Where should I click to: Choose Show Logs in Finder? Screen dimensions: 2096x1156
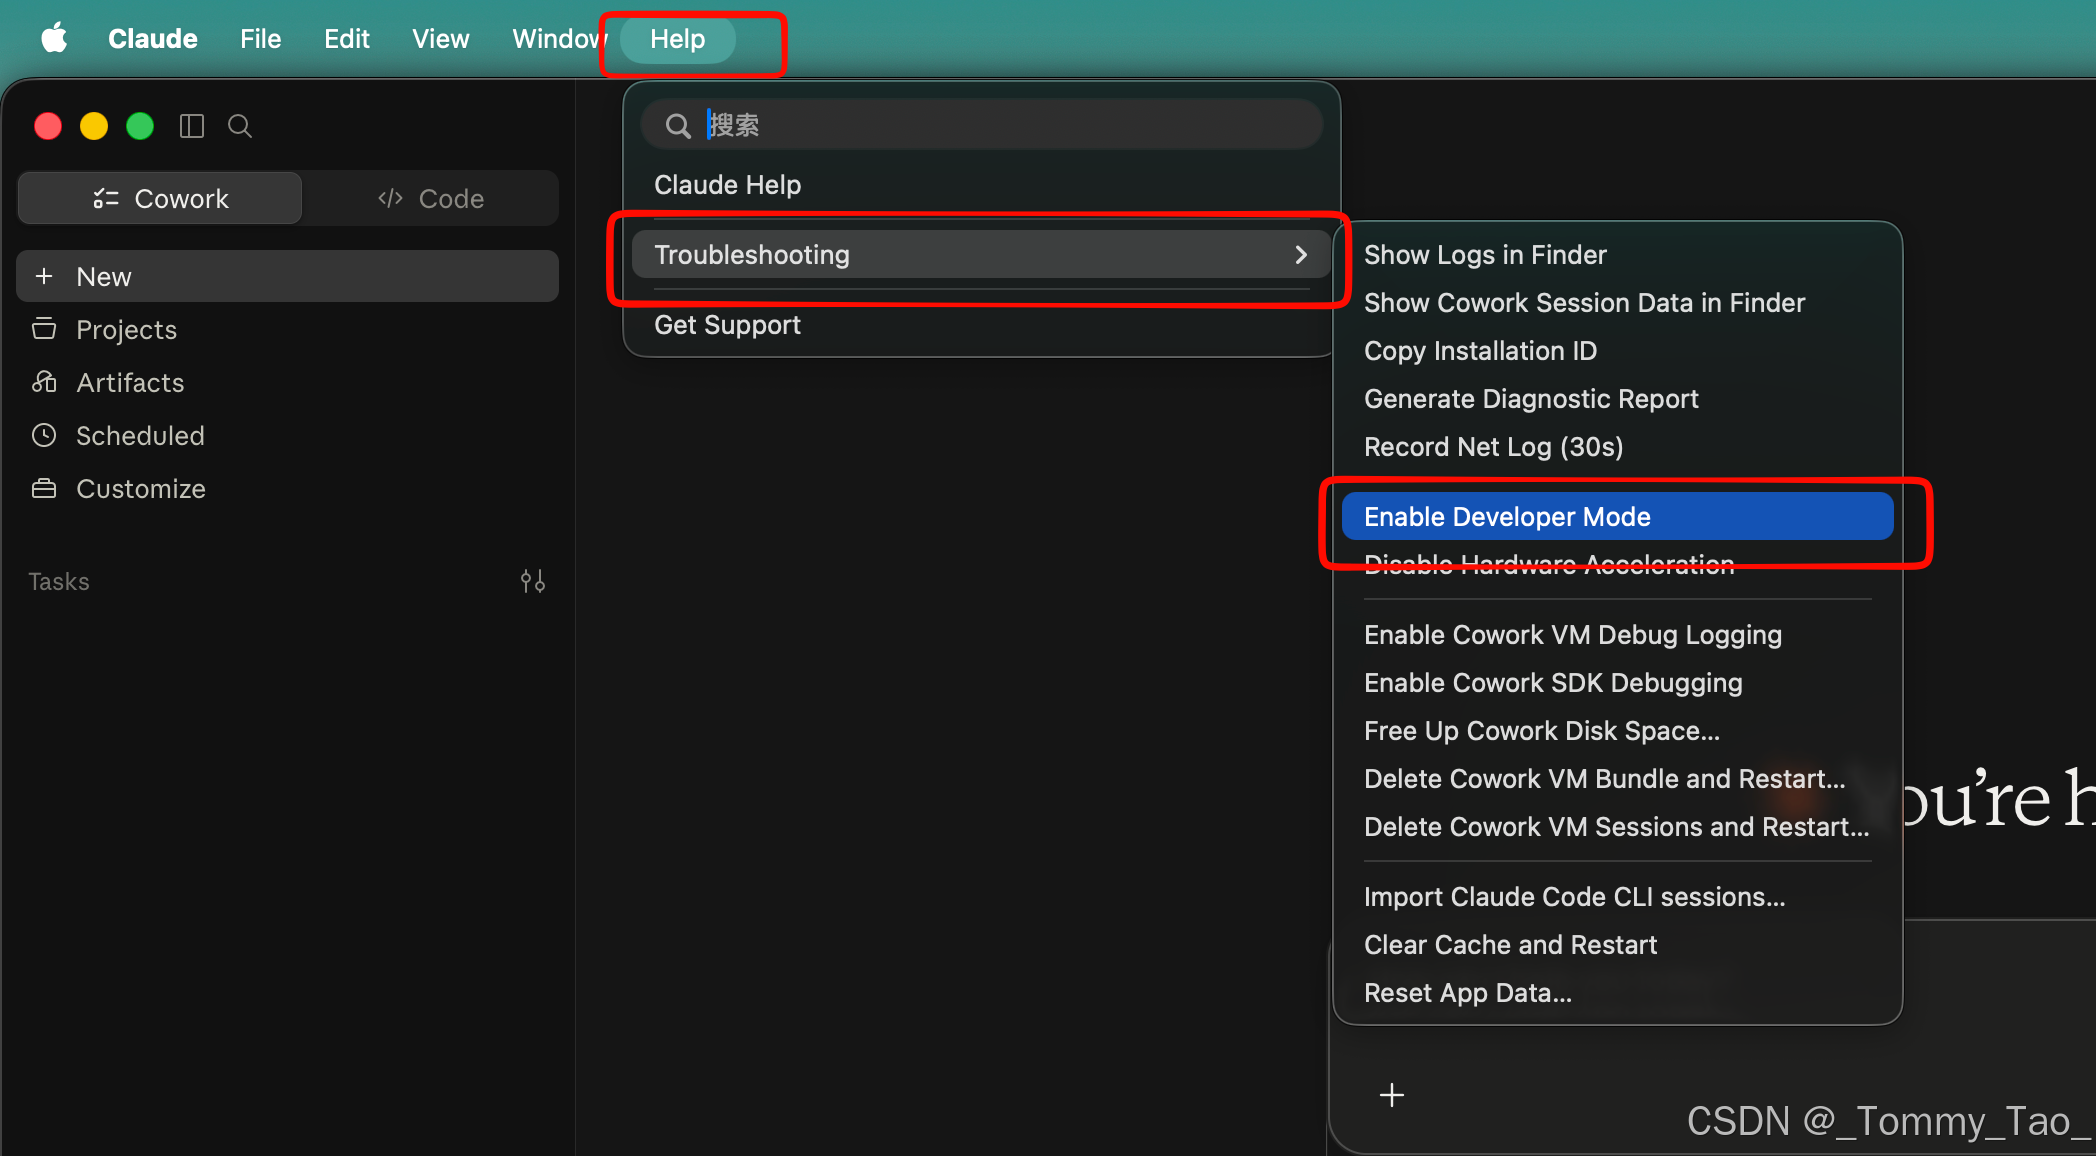1618,255
